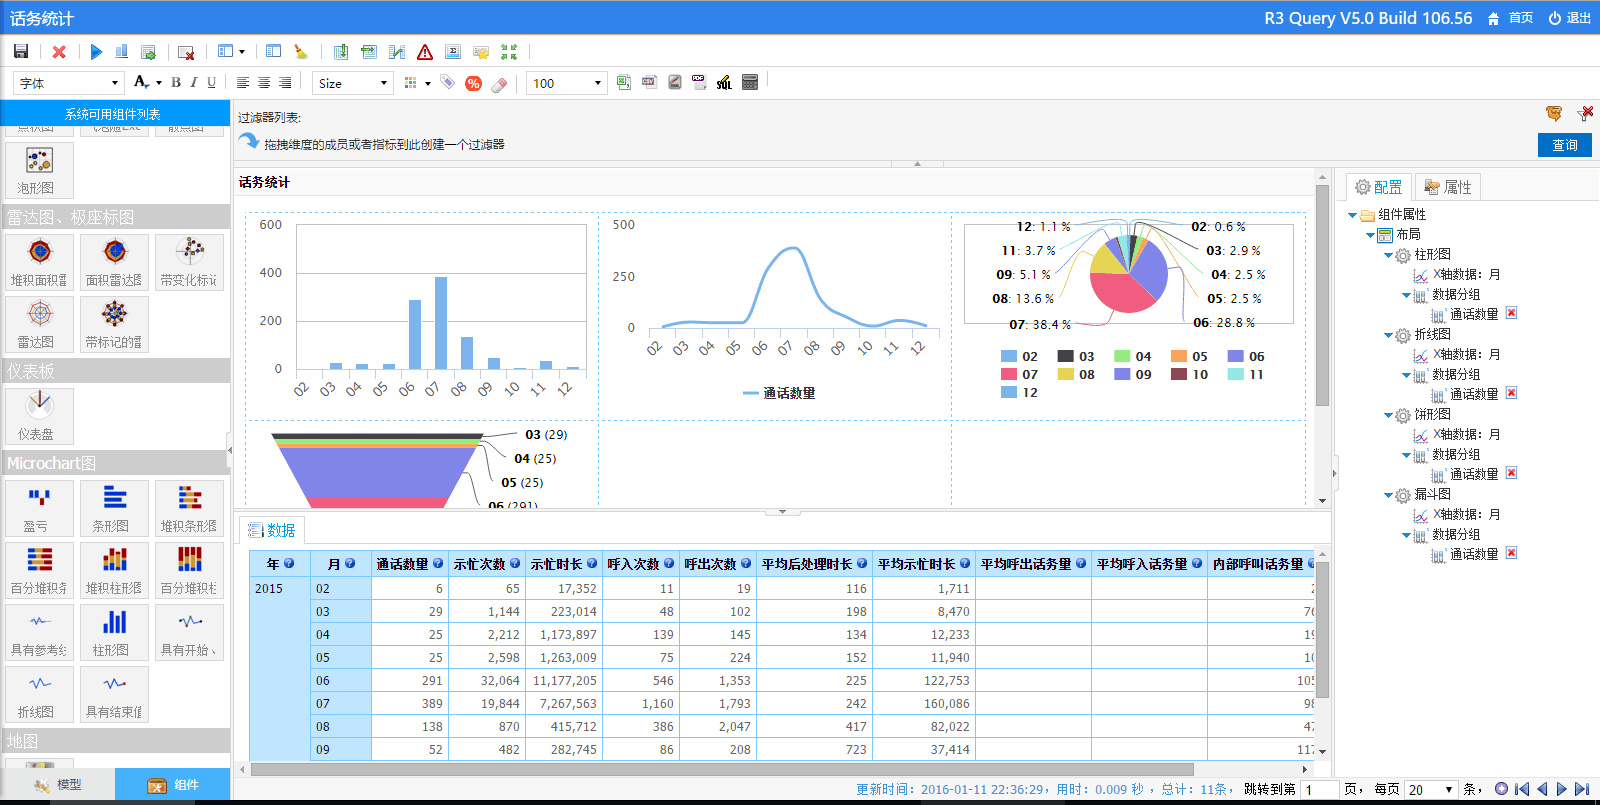Collapse the 布局 layout tree node
This screenshot has width=1600, height=805.
pos(1371,235)
